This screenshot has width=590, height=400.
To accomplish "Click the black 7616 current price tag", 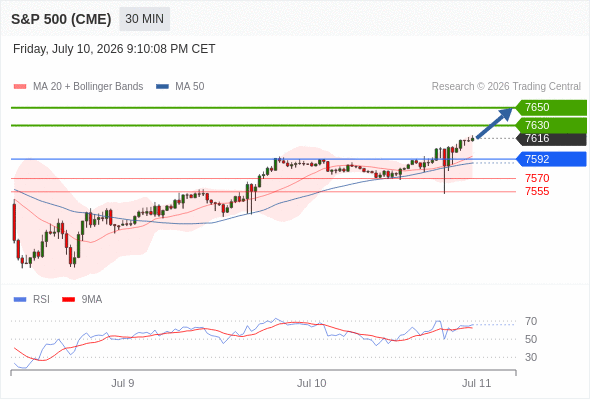I will [x=551, y=138].
